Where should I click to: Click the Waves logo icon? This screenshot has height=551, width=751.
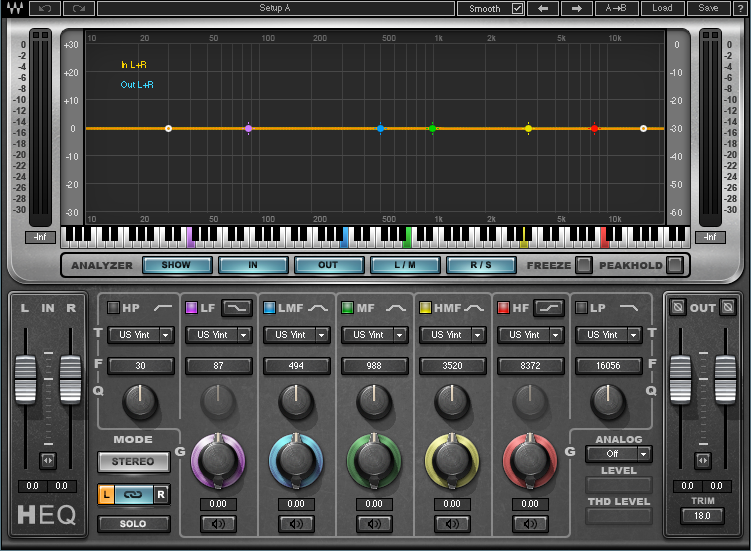[x=14, y=8]
